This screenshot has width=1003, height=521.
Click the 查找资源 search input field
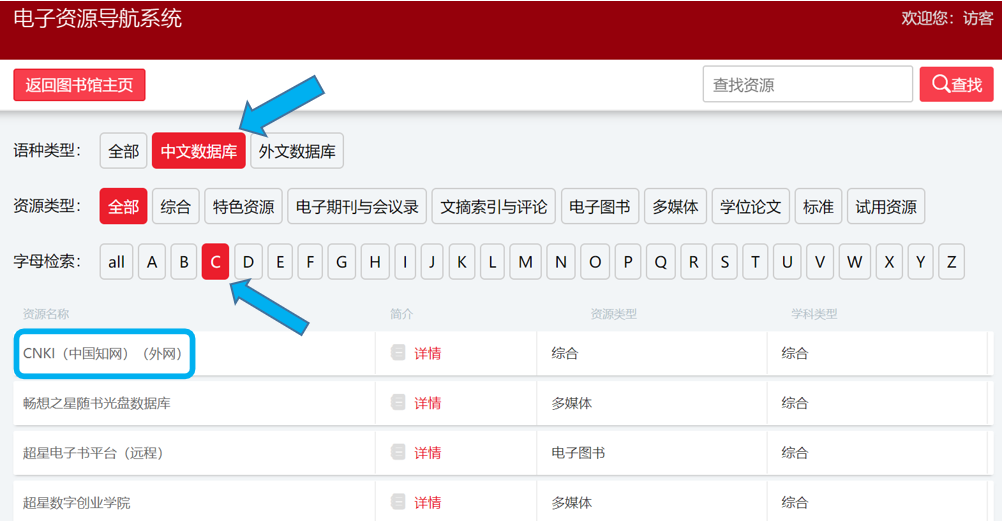point(807,85)
